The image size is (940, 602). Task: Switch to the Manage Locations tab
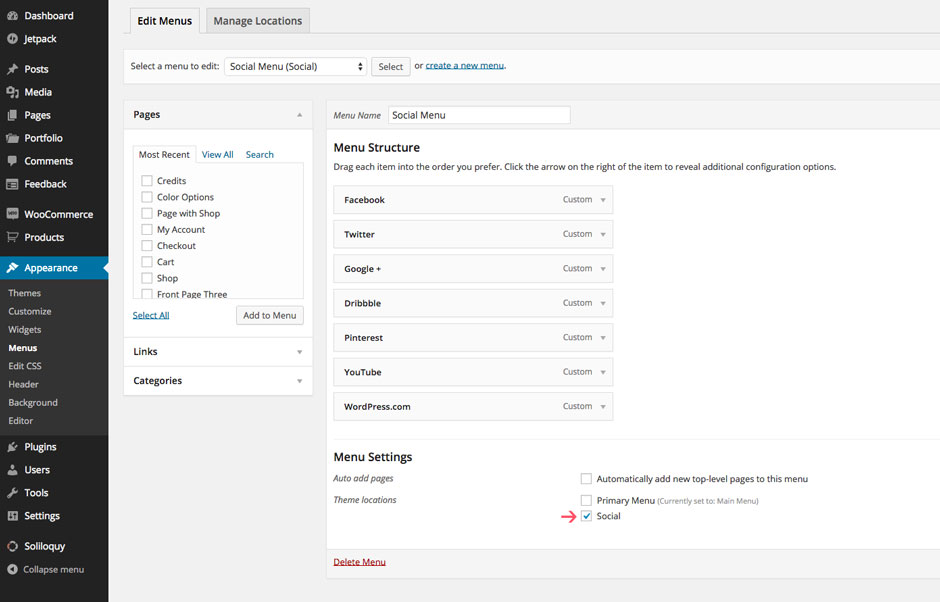click(258, 21)
